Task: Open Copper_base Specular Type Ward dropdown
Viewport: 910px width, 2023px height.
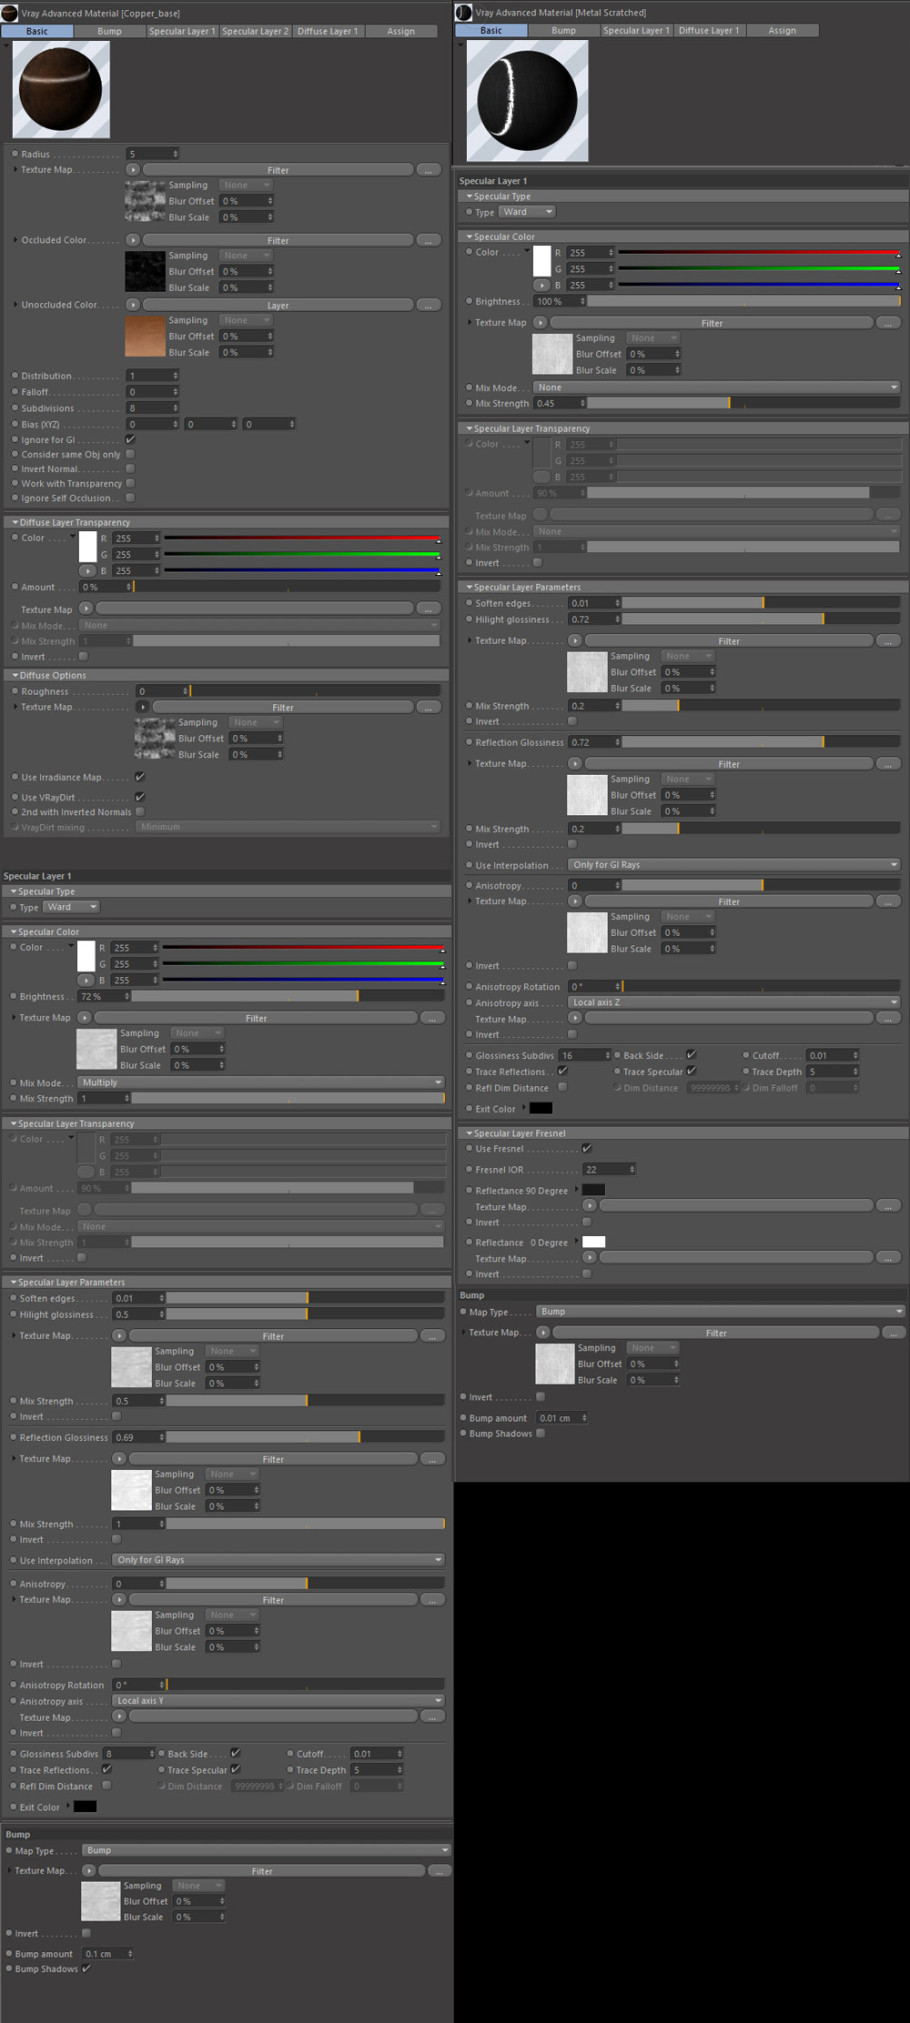Action: [72, 907]
